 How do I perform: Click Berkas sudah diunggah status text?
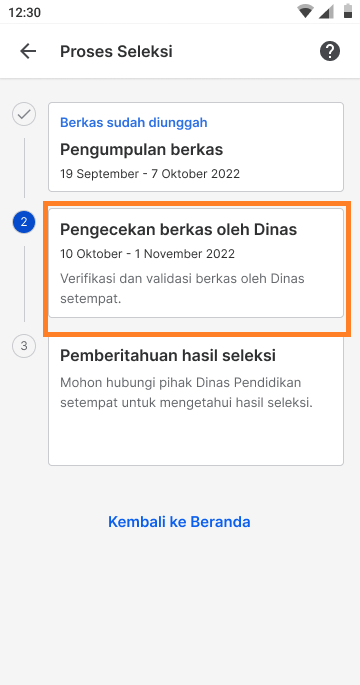134,123
